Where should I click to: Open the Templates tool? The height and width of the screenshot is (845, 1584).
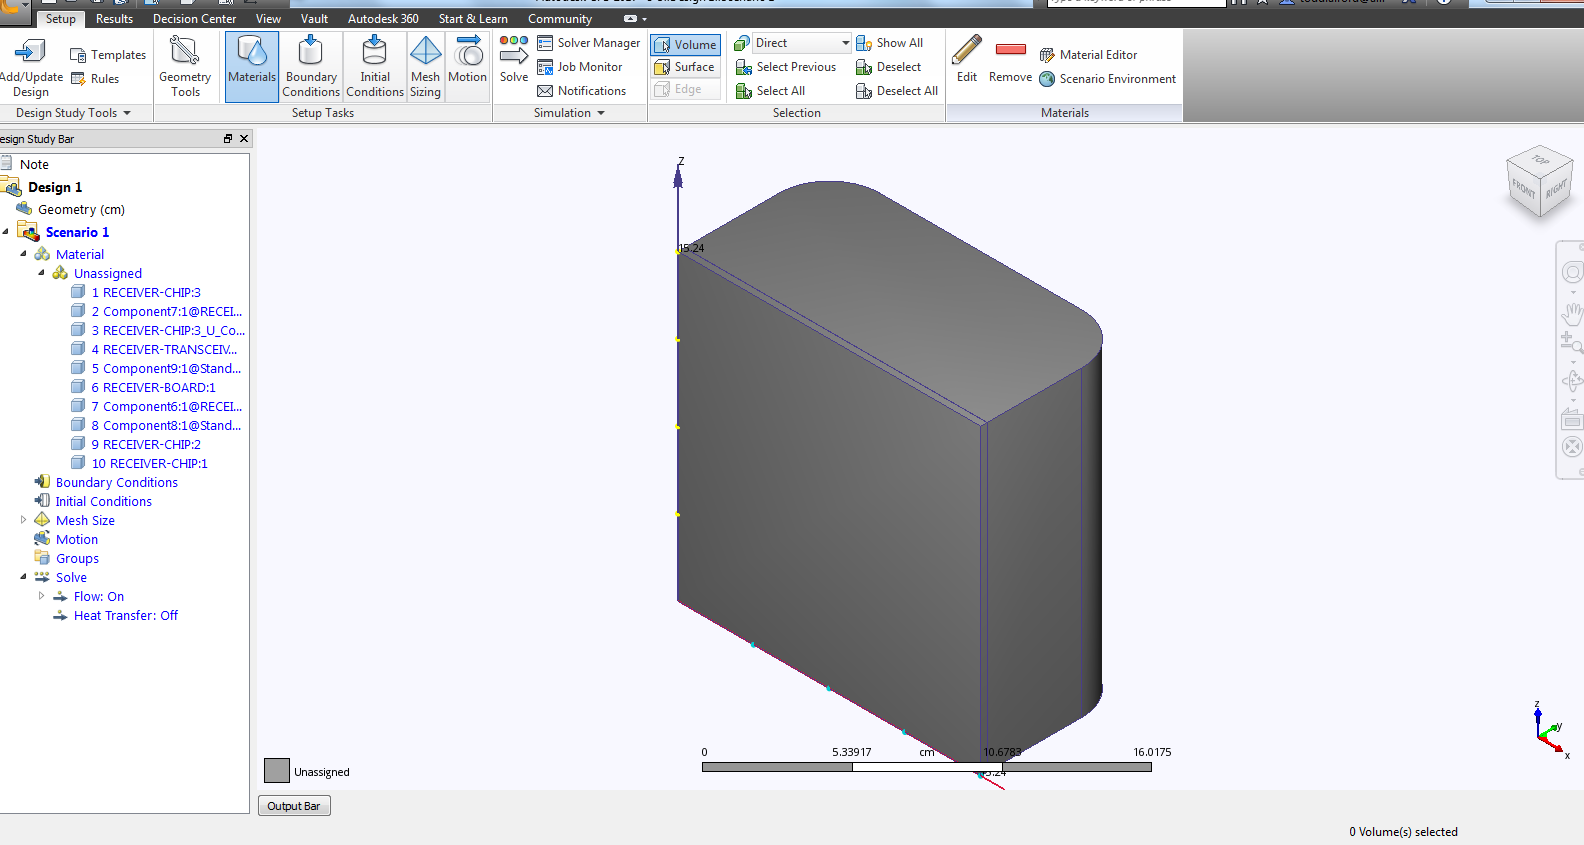click(108, 55)
